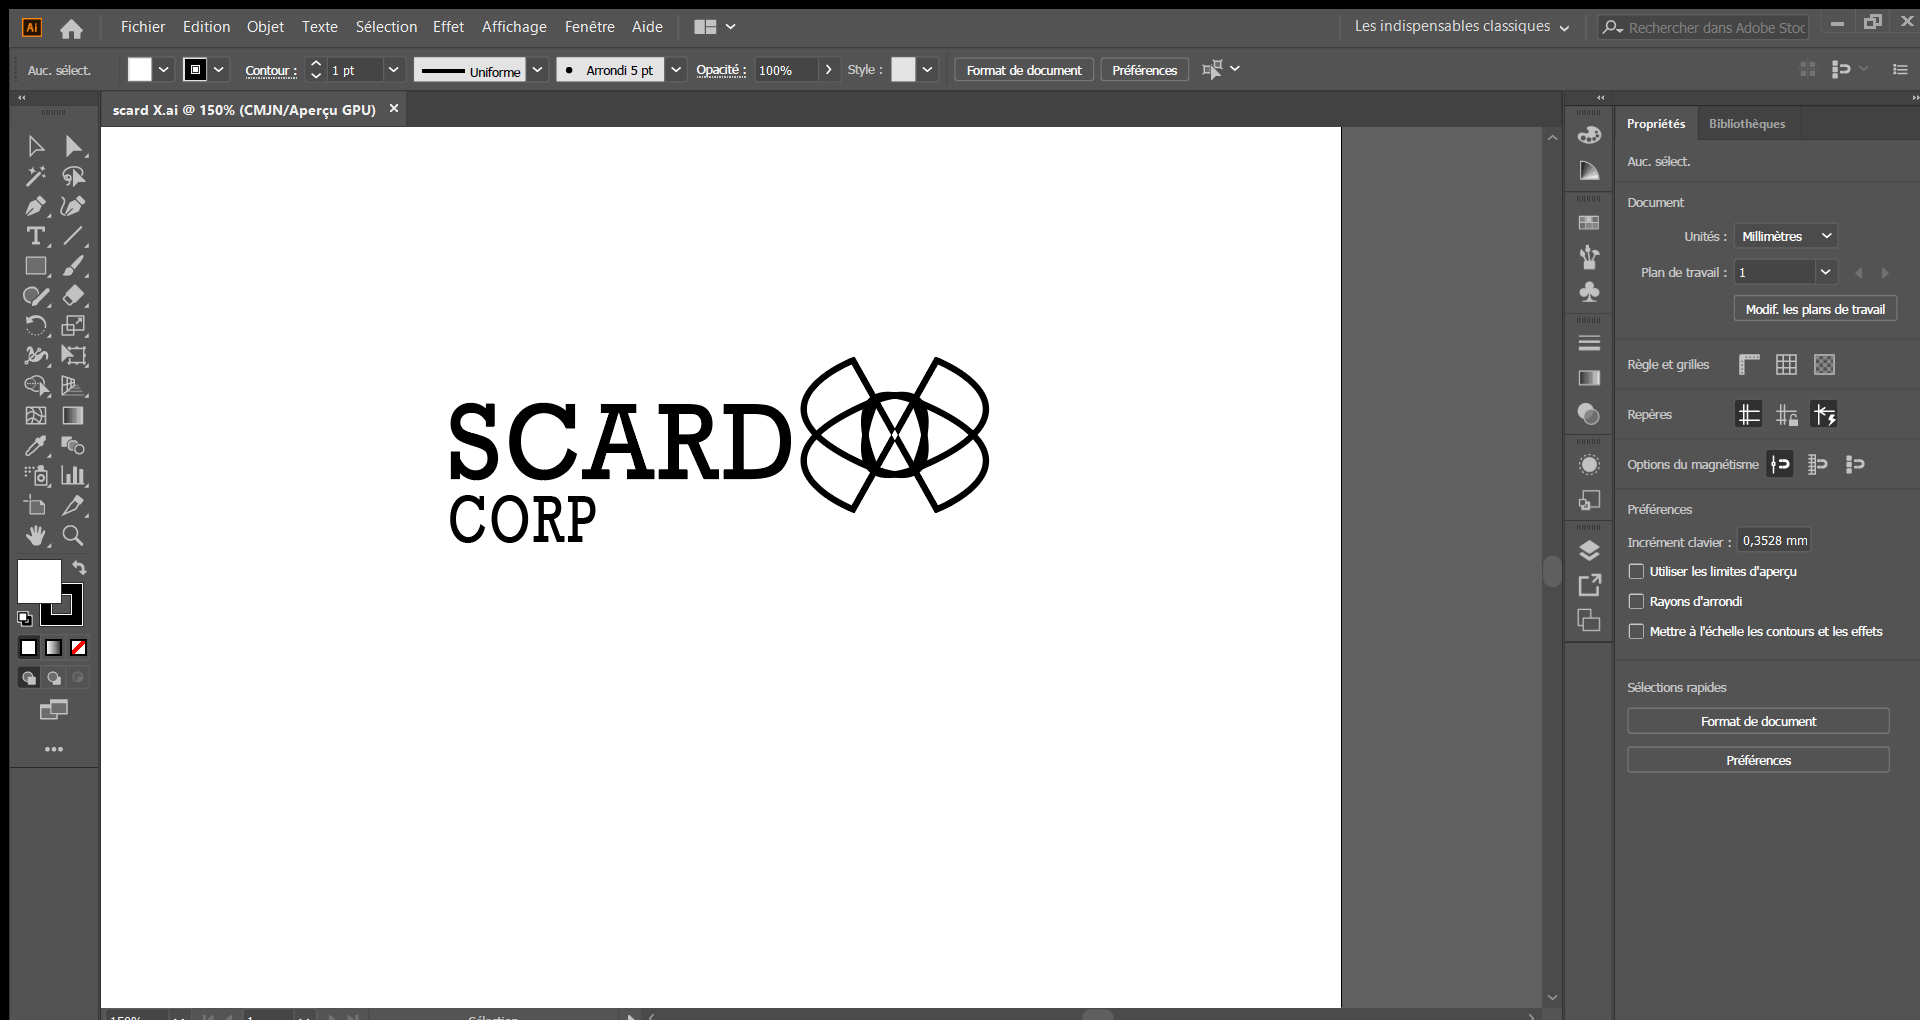Select the Zoom tool
Screen dimensions: 1920x1020
coord(74,536)
